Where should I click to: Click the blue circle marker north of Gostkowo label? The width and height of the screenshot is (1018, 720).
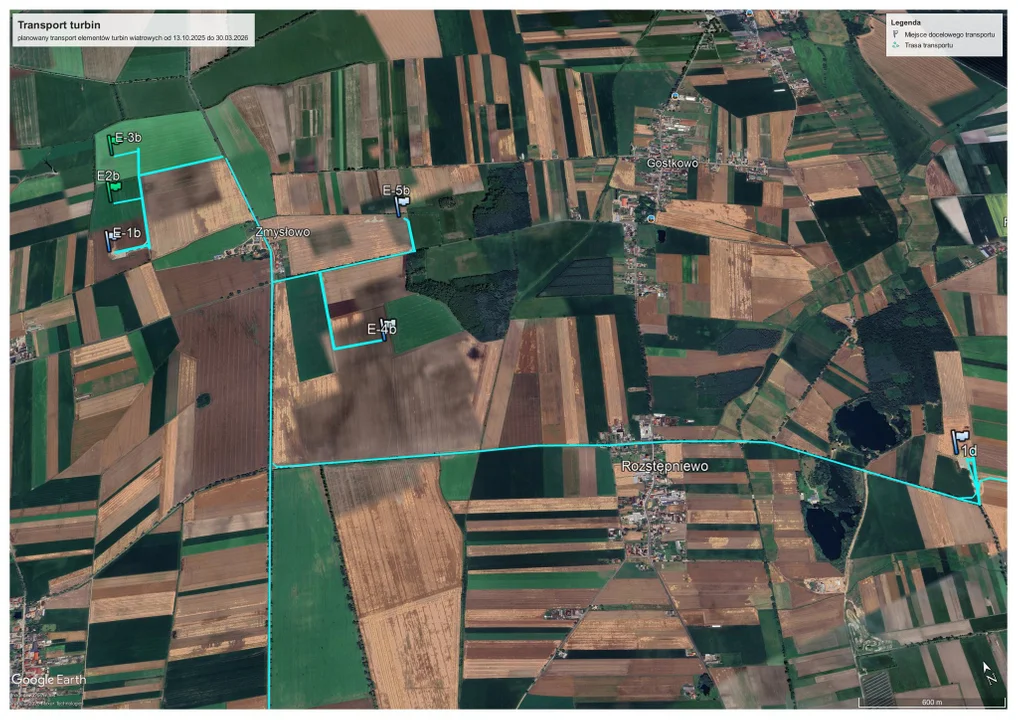(676, 96)
